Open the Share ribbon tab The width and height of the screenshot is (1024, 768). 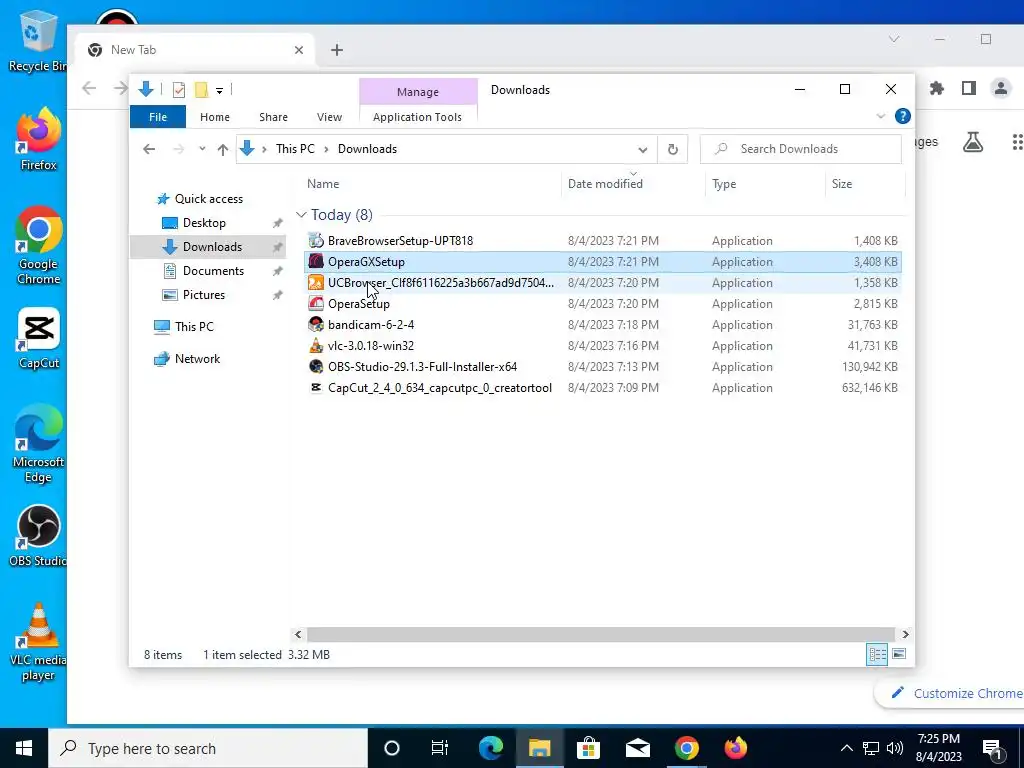point(273,117)
